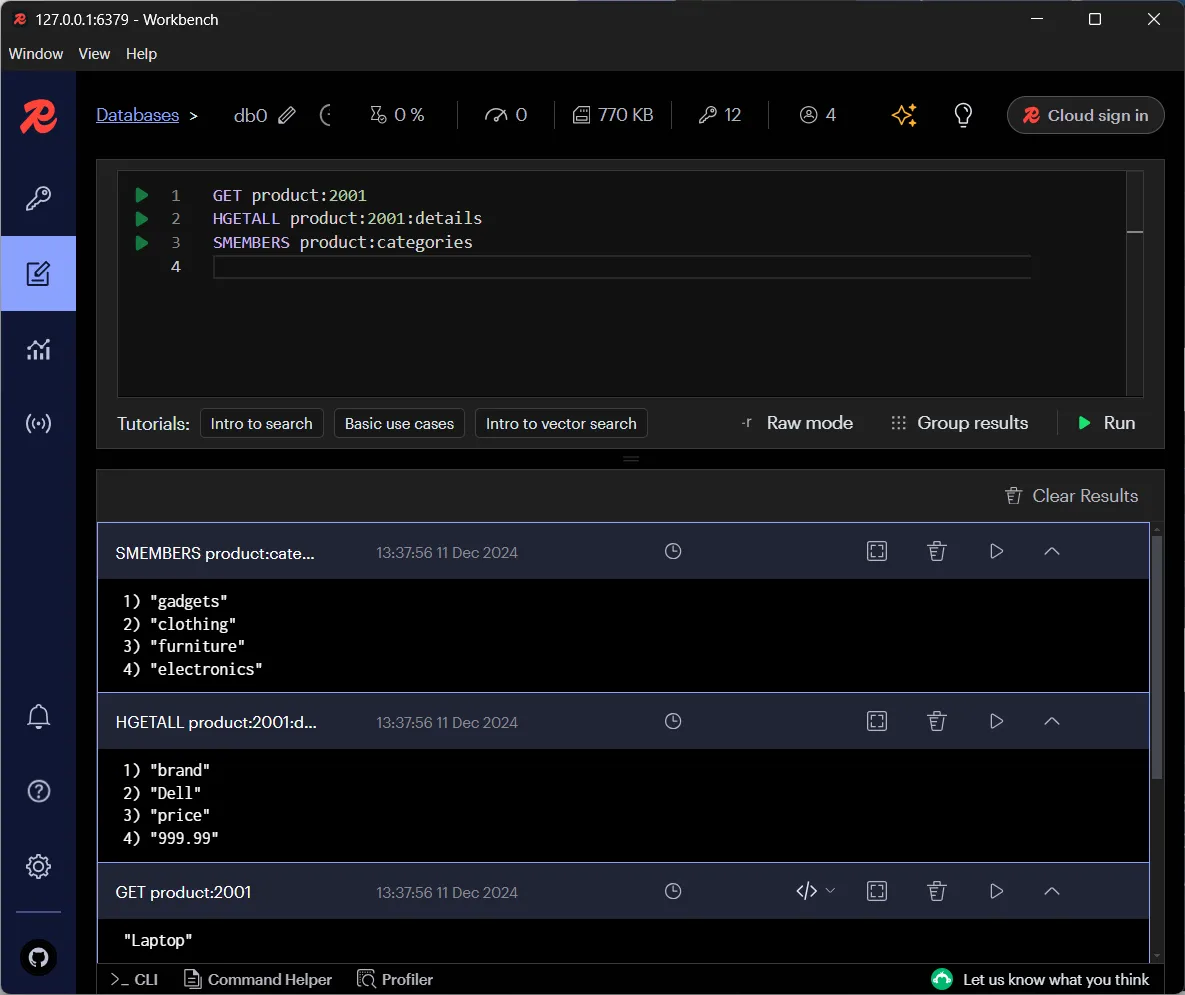Image resolution: width=1185 pixels, height=995 pixels.
Task: Open the Pub/Sub panel
Action: 38,423
